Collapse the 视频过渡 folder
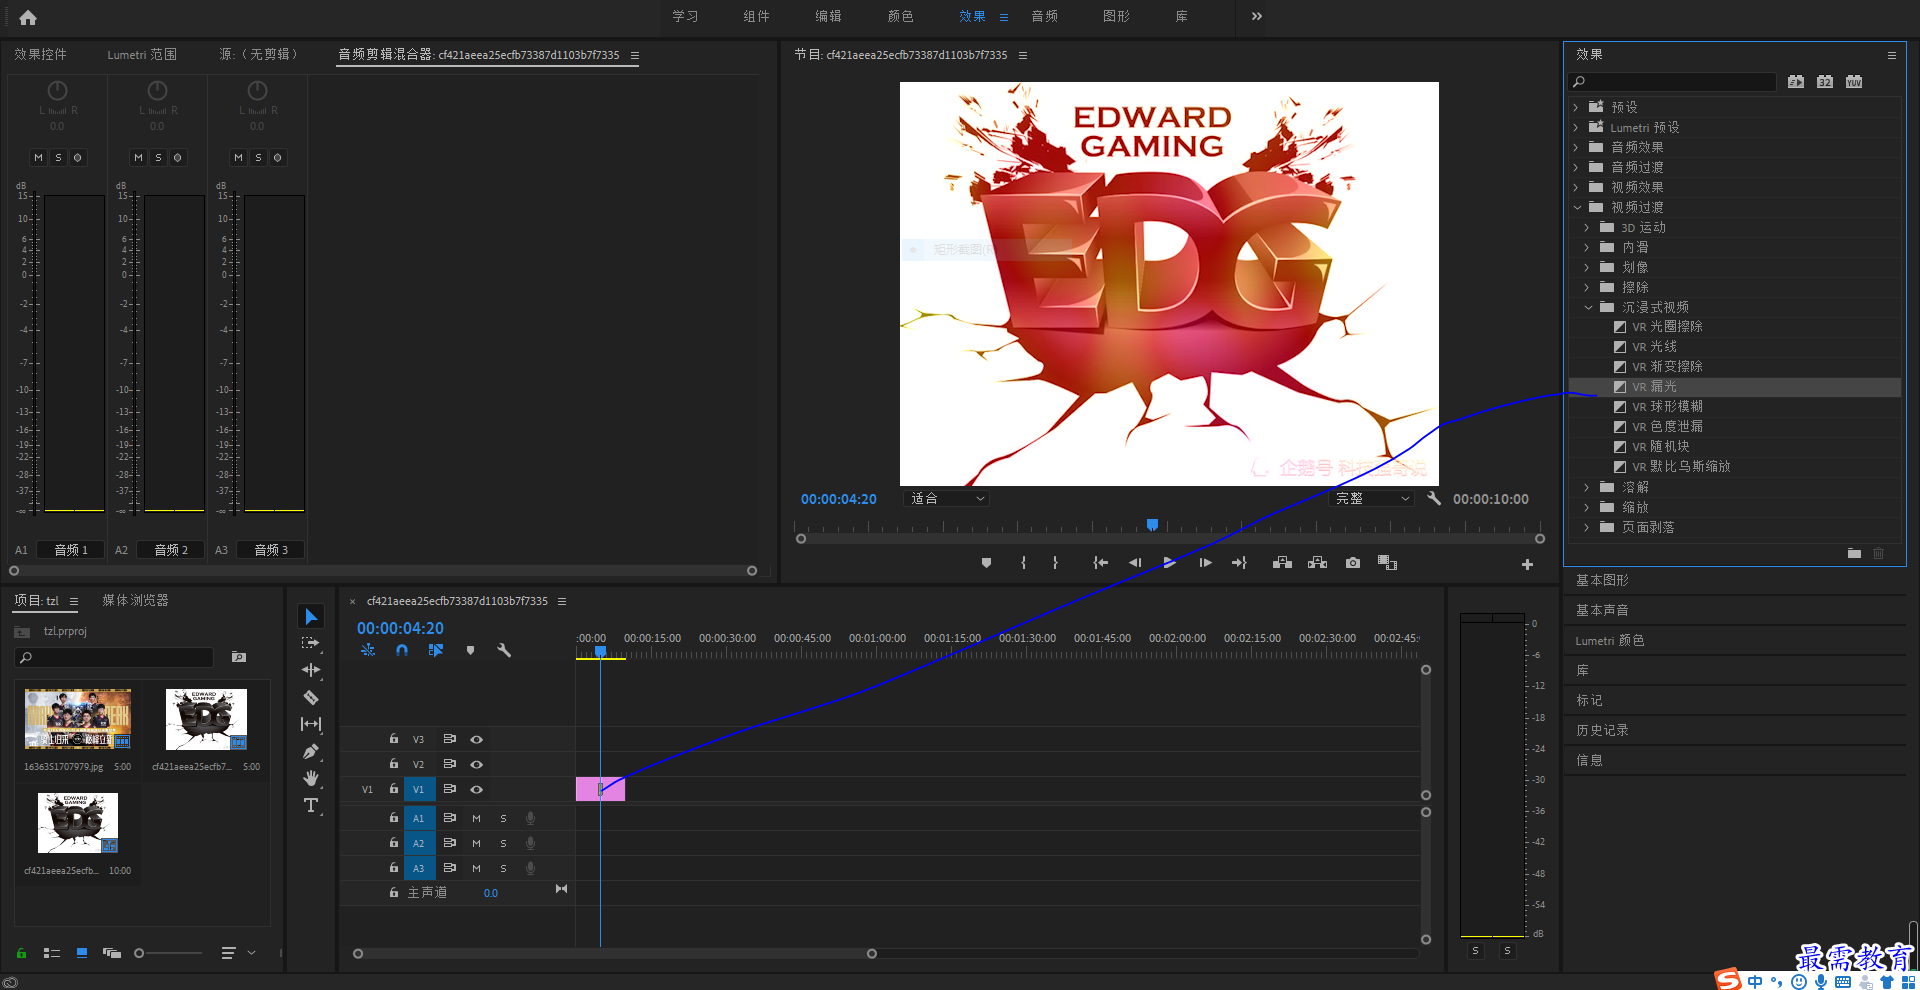The height and width of the screenshot is (990, 1920). [1577, 207]
